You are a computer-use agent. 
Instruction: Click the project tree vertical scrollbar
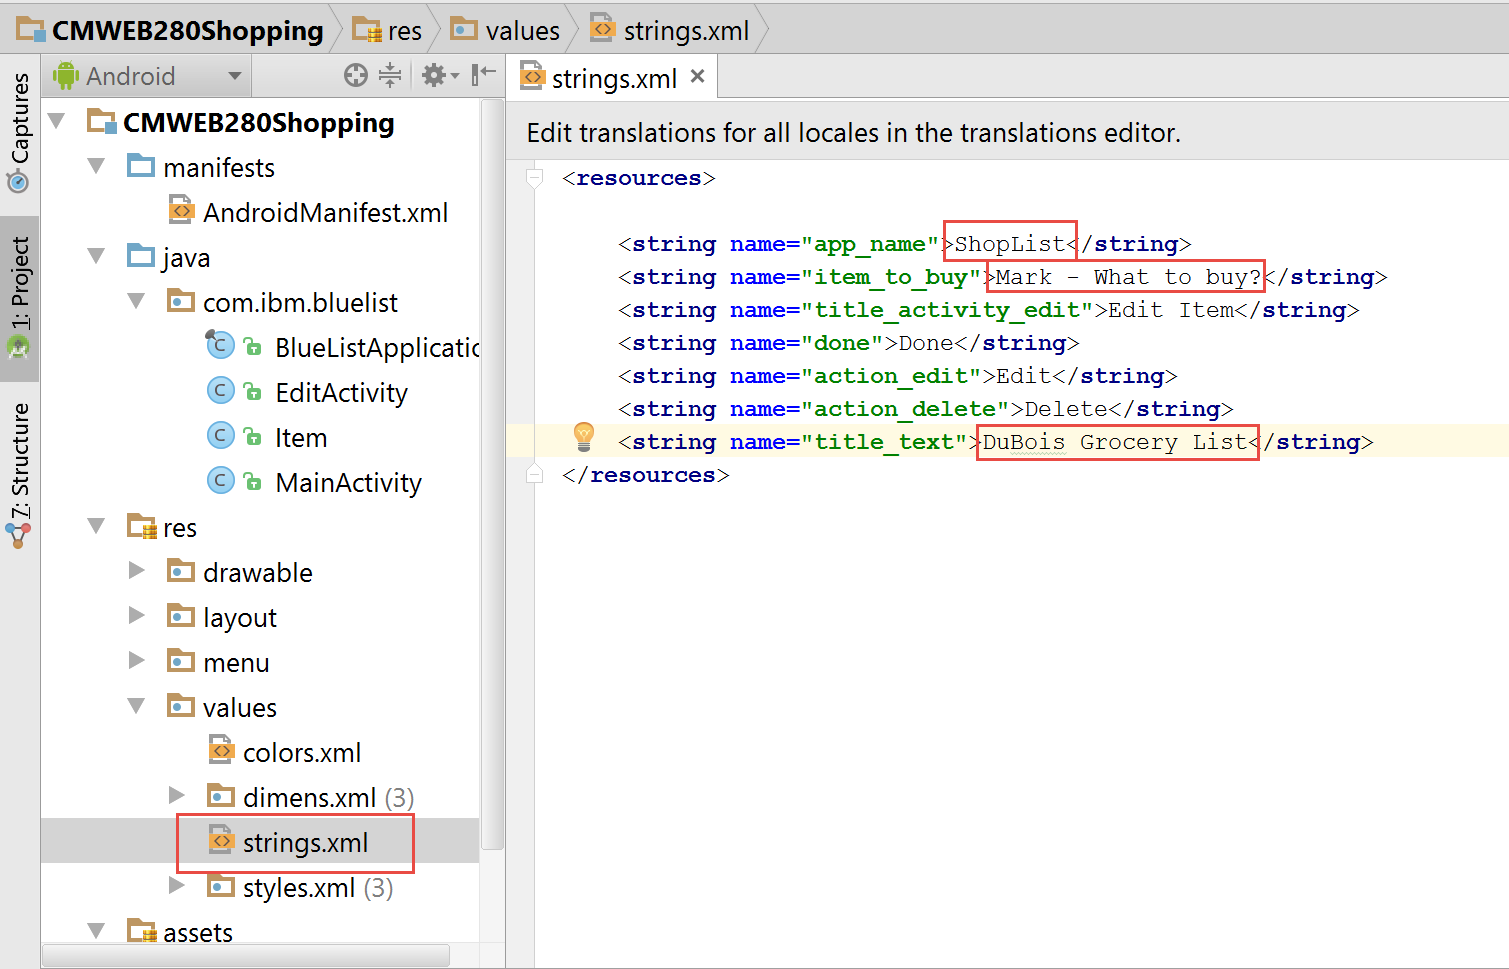[491, 475]
